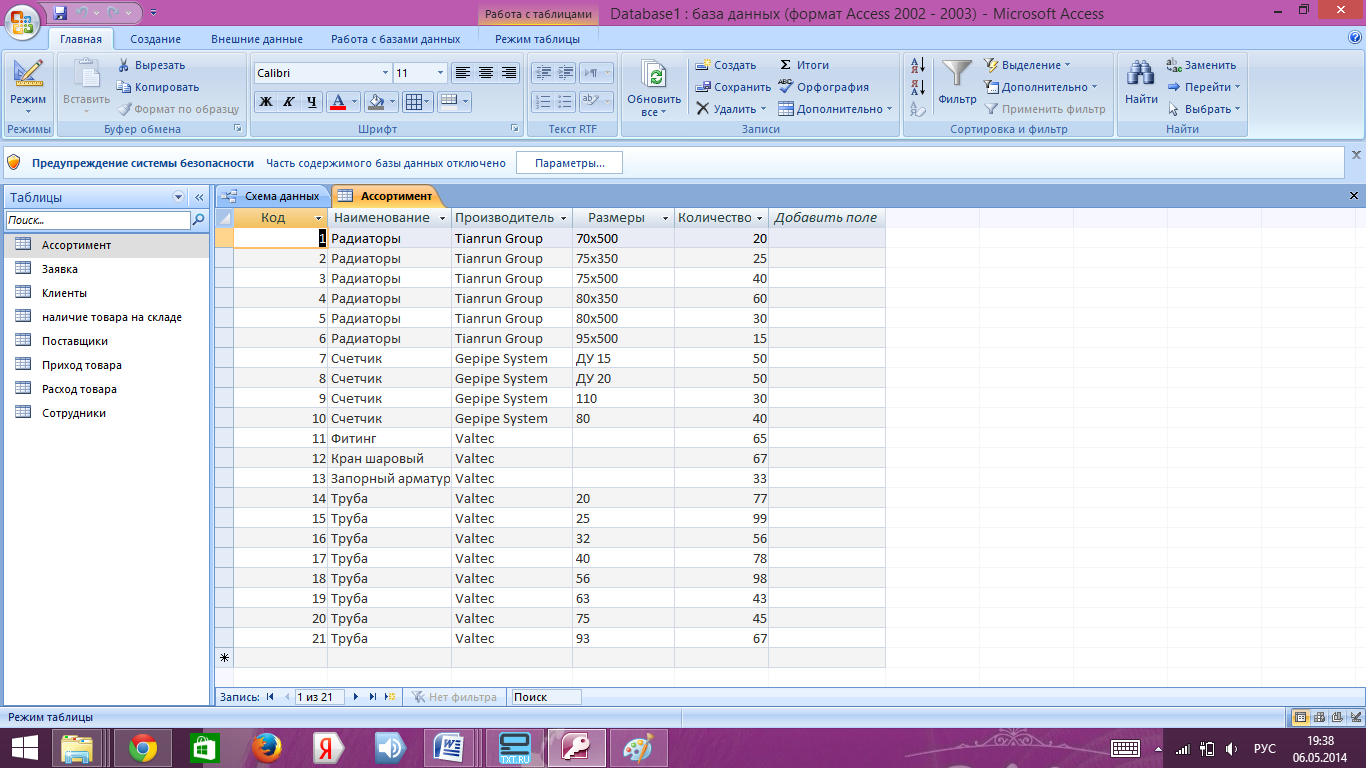The width and height of the screenshot is (1366, 768).
Task: Click Добавить поле column header
Action: tap(826, 217)
